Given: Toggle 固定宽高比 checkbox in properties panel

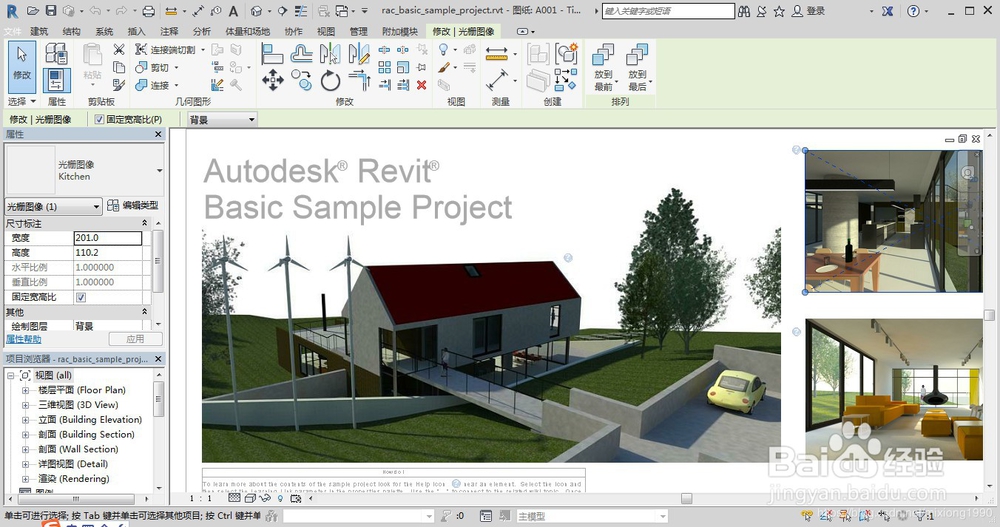Looking at the screenshot, I should [81, 297].
